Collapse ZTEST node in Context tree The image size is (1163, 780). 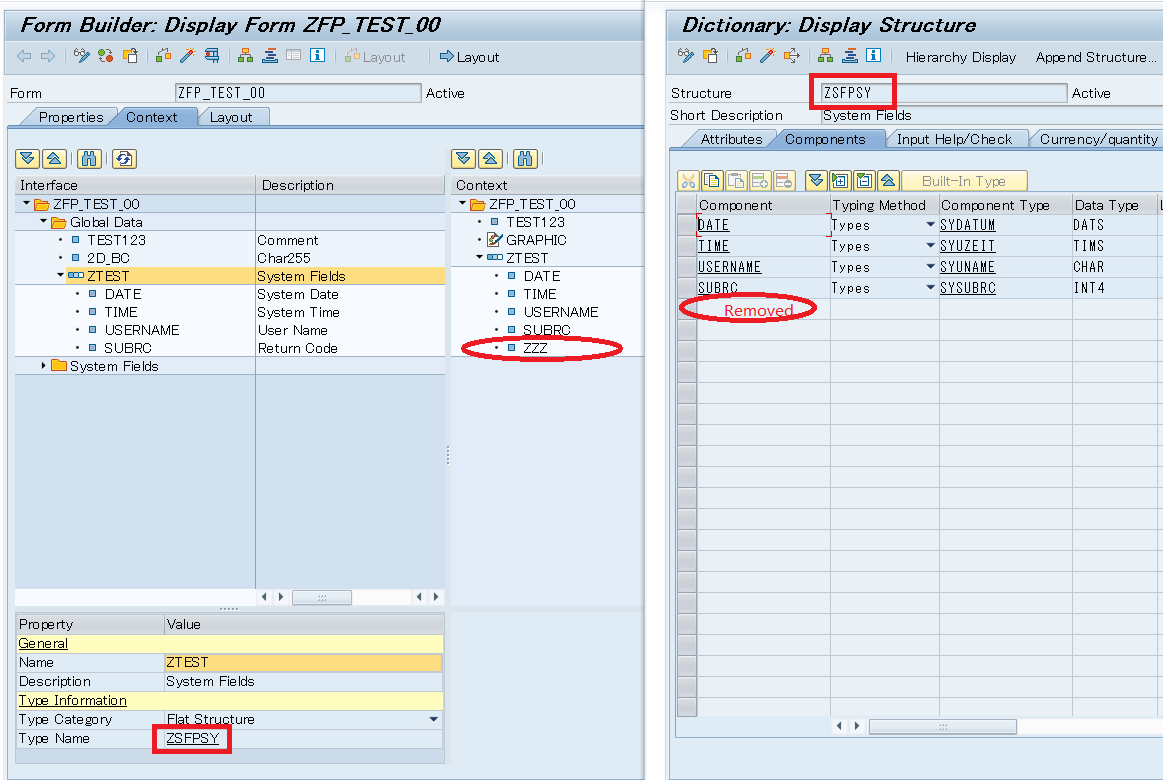pyautogui.click(x=480, y=257)
